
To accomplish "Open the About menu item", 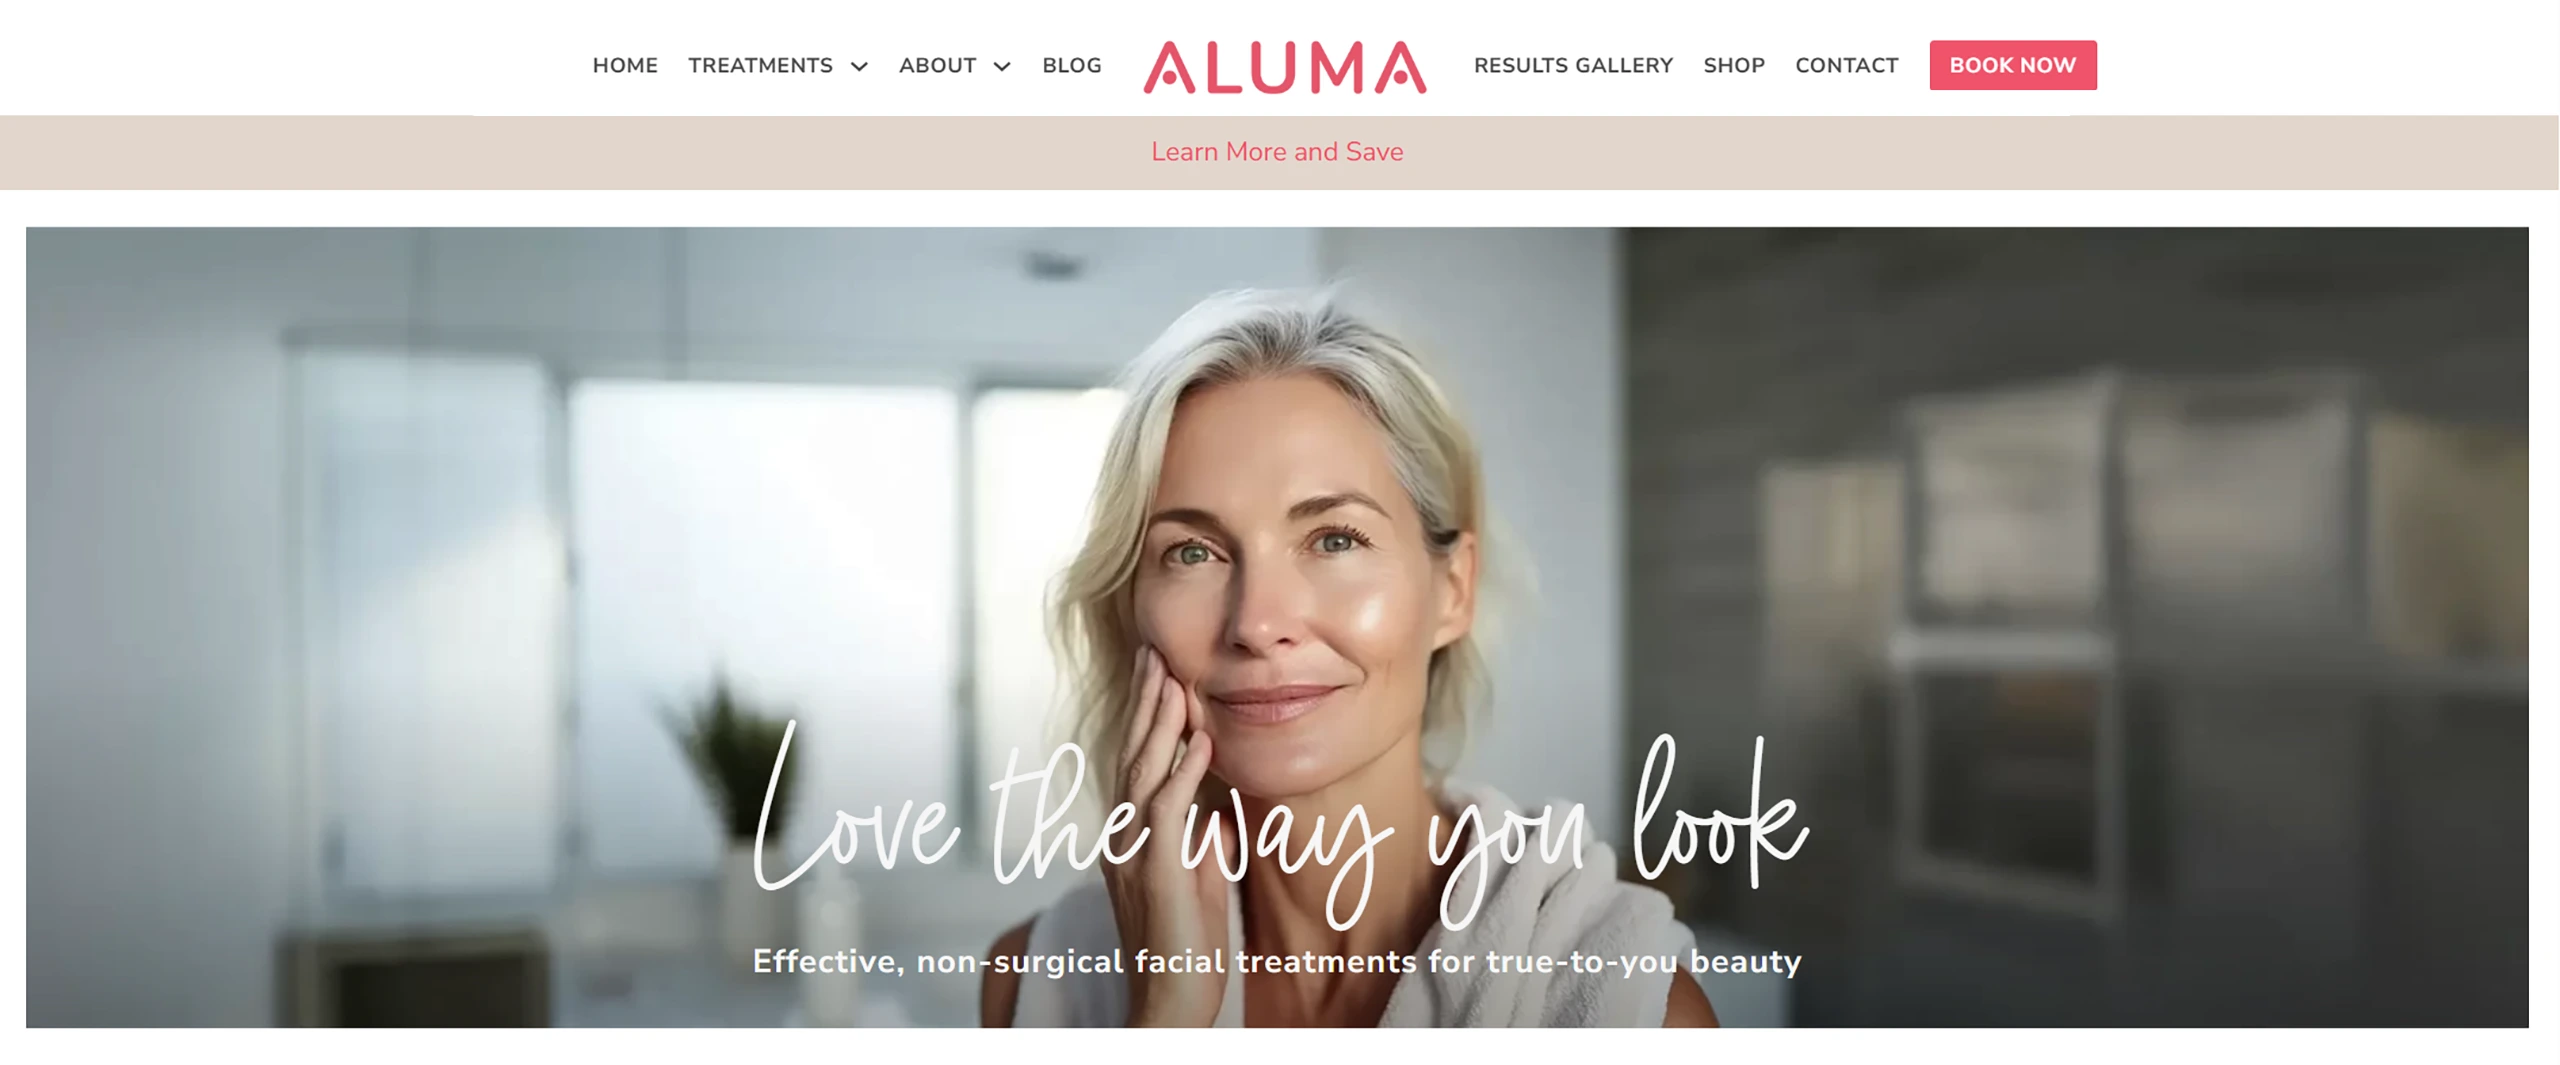I will pos(937,65).
